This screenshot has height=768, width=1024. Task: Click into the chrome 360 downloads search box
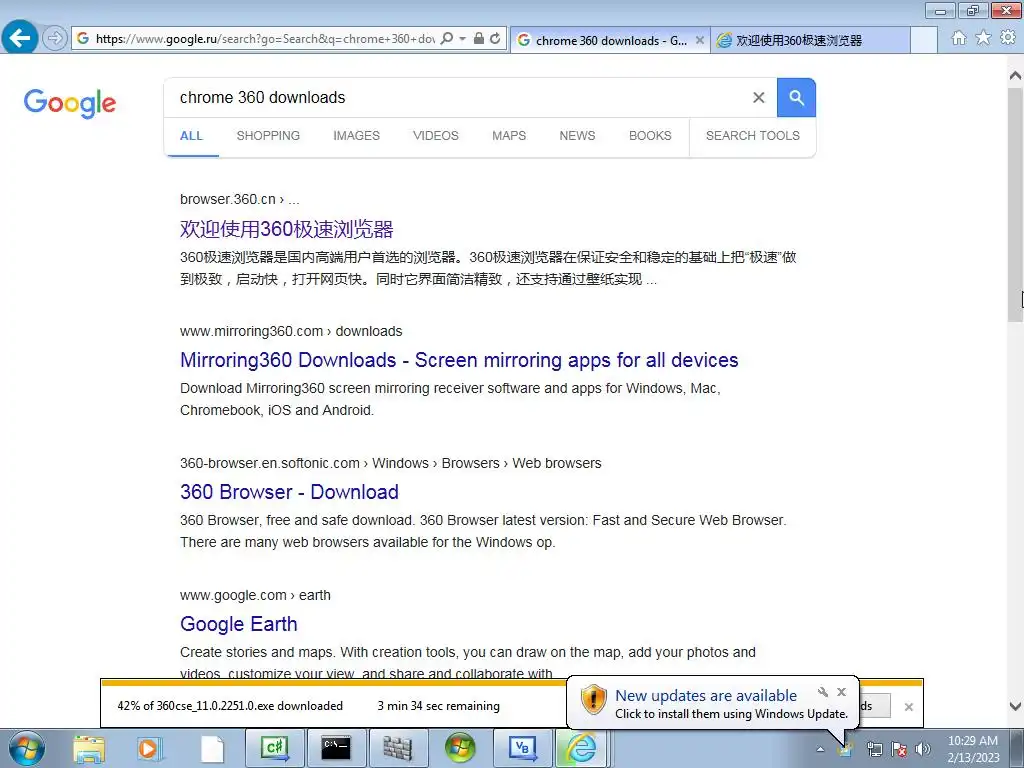pos(457,97)
